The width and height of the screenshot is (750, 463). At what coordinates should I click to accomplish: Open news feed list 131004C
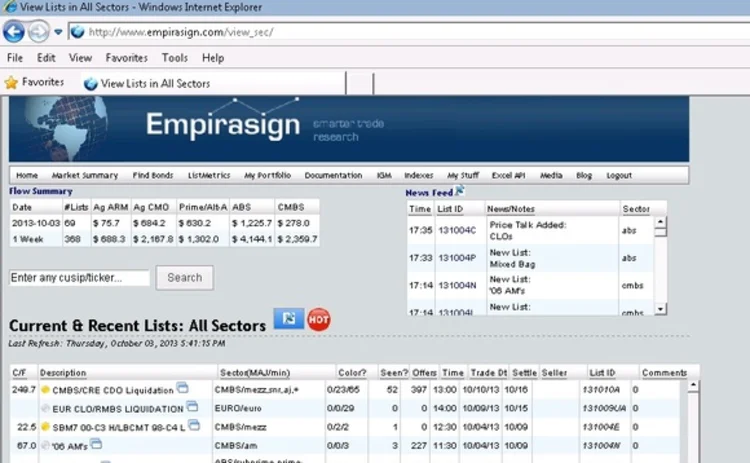click(457, 231)
